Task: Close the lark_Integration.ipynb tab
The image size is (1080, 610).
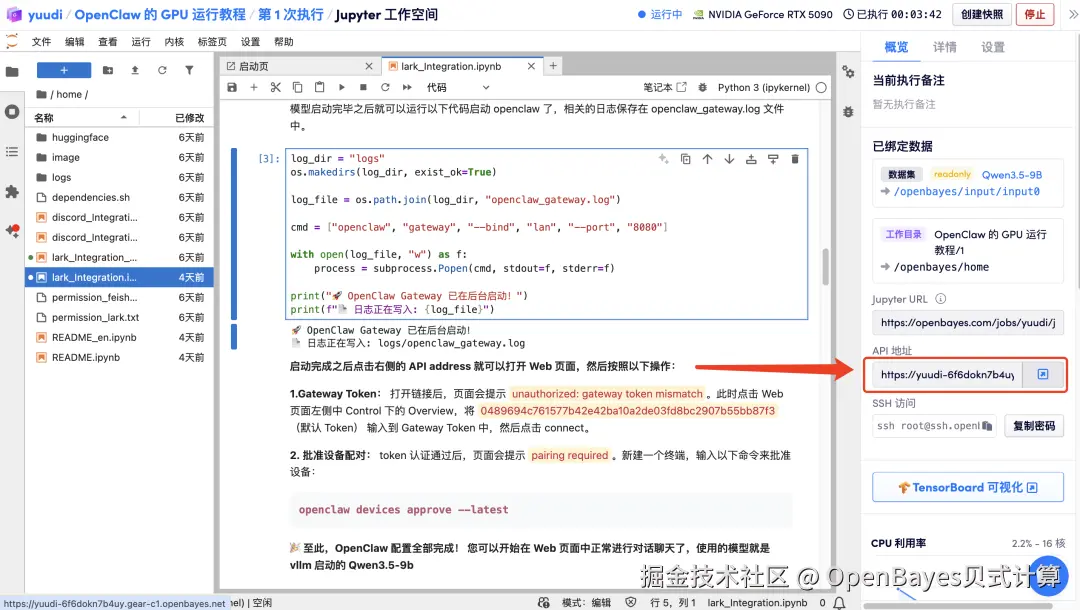Action: tap(531, 66)
